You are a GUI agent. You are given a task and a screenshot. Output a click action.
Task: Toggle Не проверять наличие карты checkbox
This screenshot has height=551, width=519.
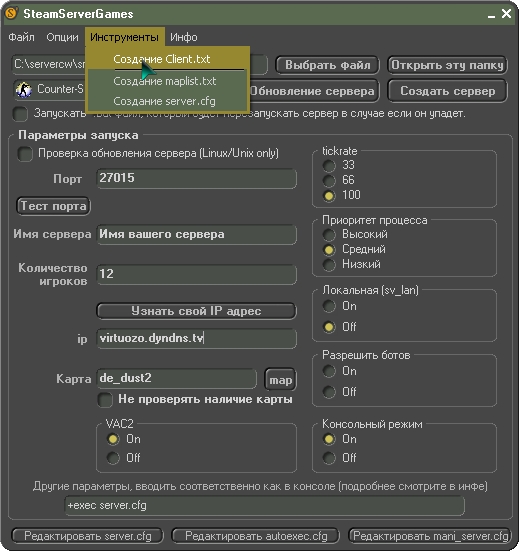[105, 400]
